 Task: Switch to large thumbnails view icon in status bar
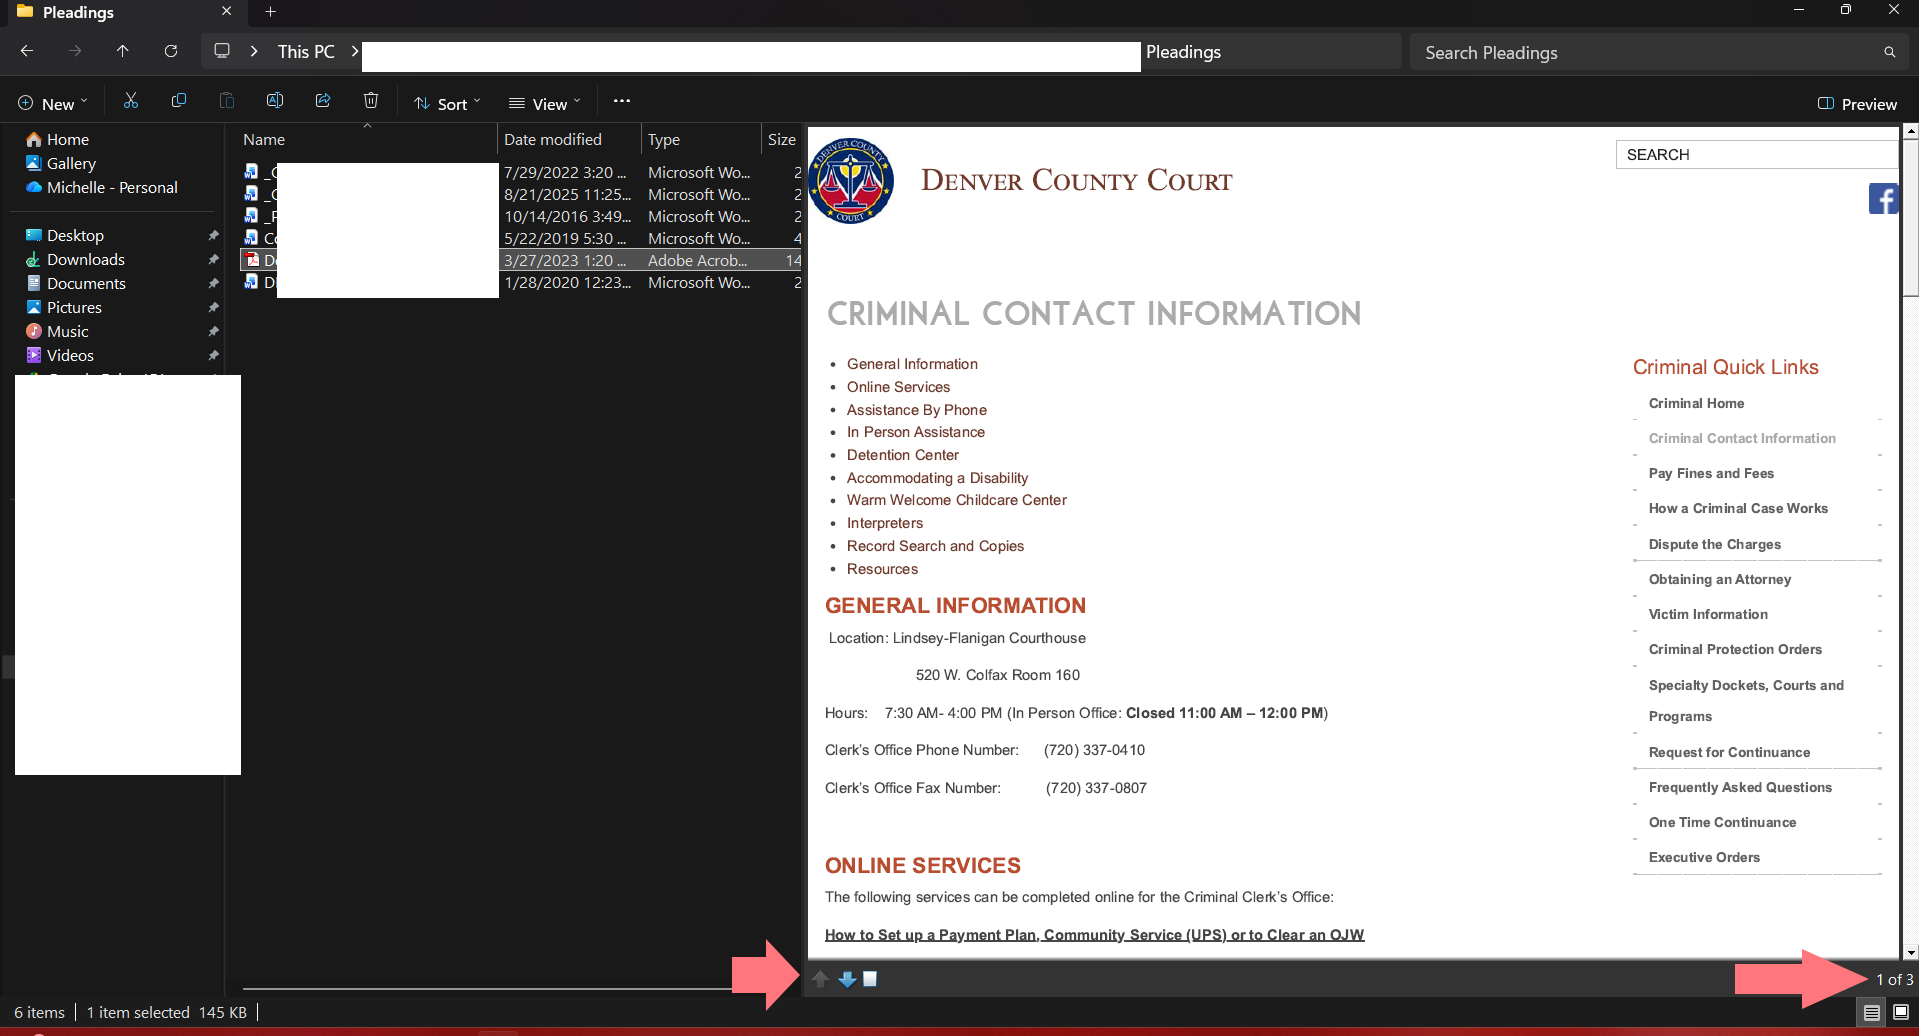(1901, 1013)
